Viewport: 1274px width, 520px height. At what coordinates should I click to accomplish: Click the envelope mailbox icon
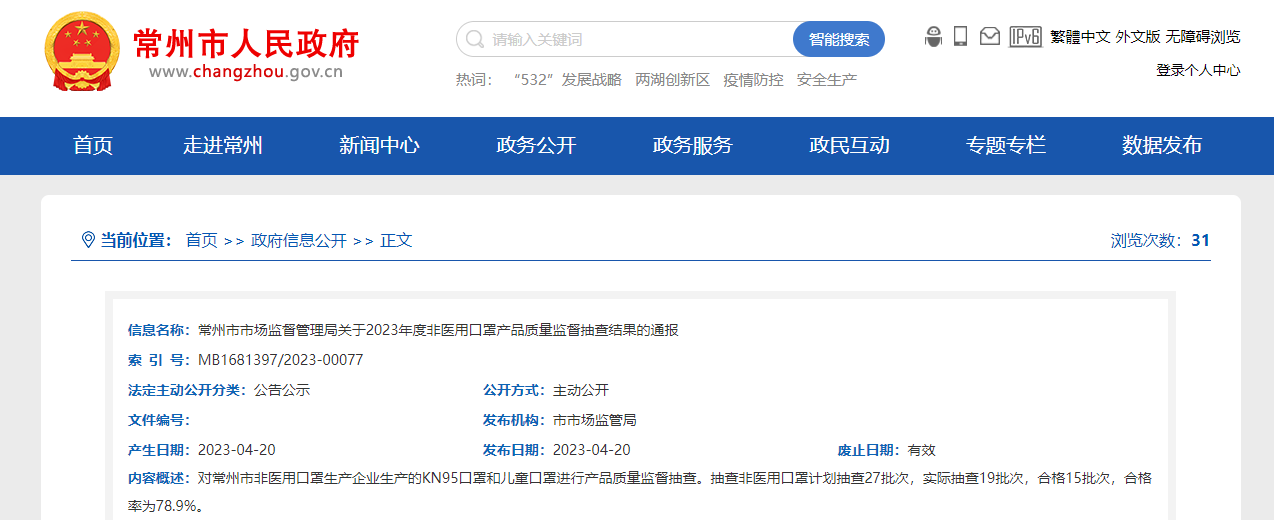pyautogui.click(x=989, y=37)
